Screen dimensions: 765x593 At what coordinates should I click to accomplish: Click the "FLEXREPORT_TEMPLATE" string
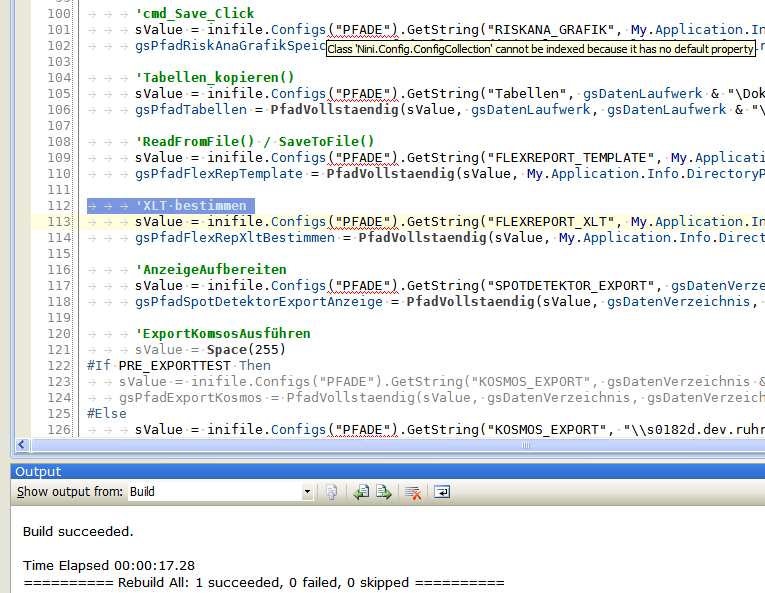(x=572, y=158)
